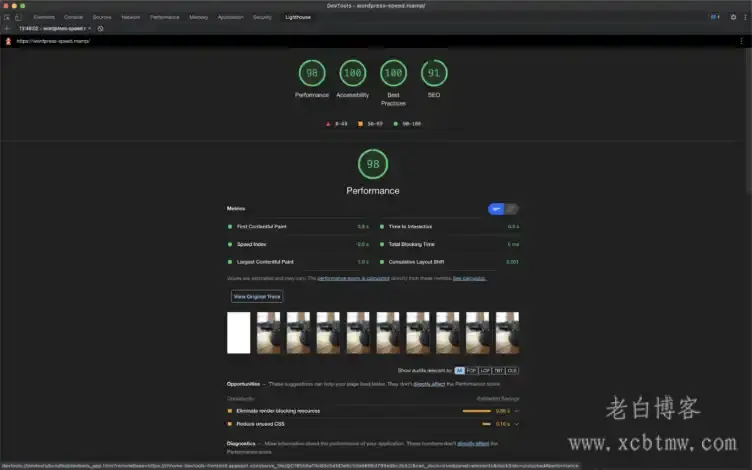Select the CLS audit filter

512,370
